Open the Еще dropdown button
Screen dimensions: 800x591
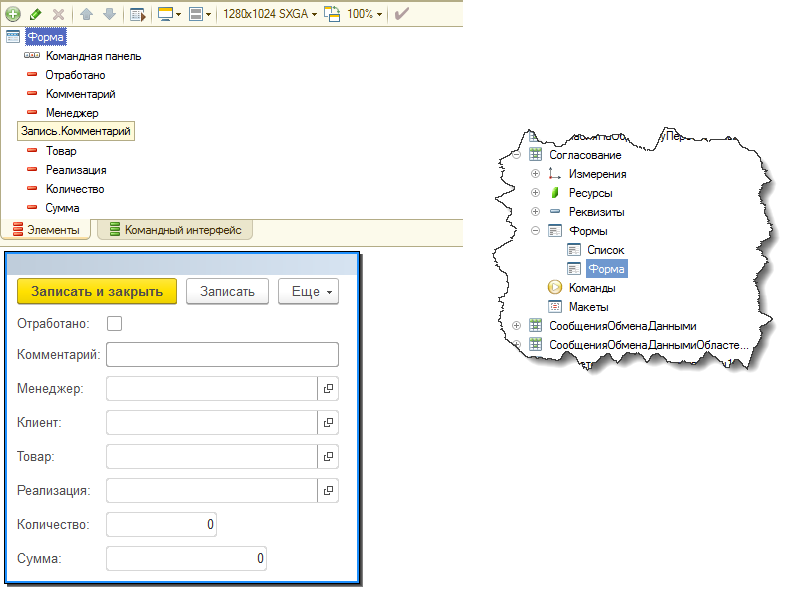(308, 291)
